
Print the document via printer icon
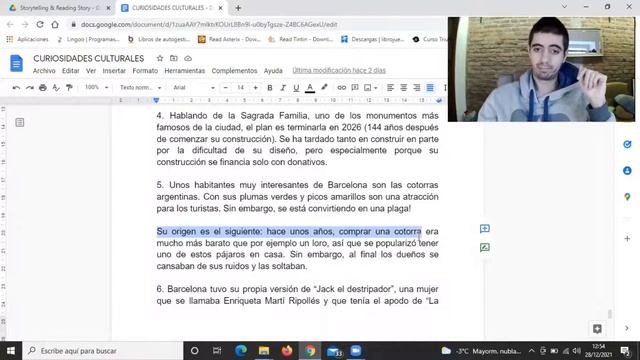(x=42, y=87)
